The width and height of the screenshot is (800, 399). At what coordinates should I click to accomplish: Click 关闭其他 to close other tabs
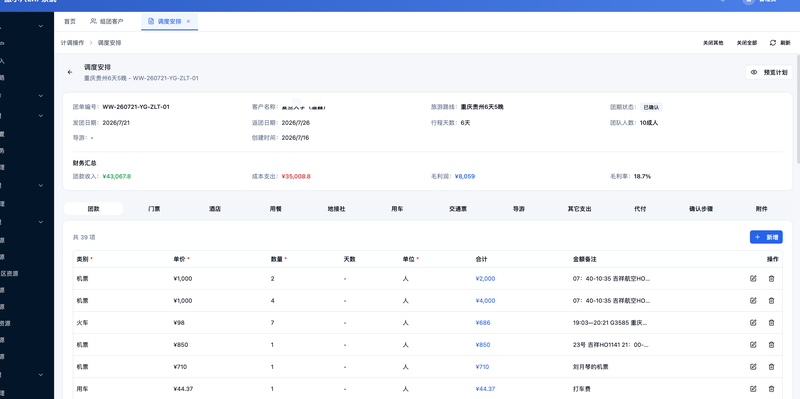pos(713,43)
